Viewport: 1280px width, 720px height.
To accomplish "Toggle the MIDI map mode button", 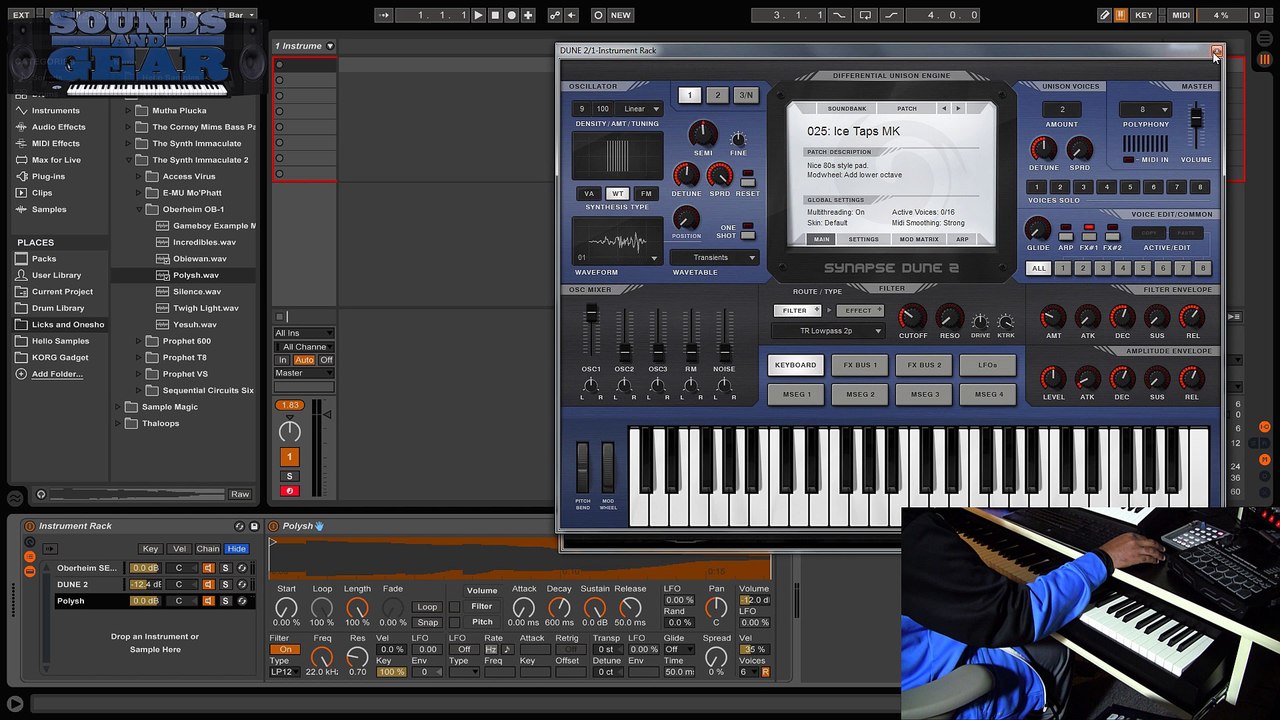I will pos(1181,15).
